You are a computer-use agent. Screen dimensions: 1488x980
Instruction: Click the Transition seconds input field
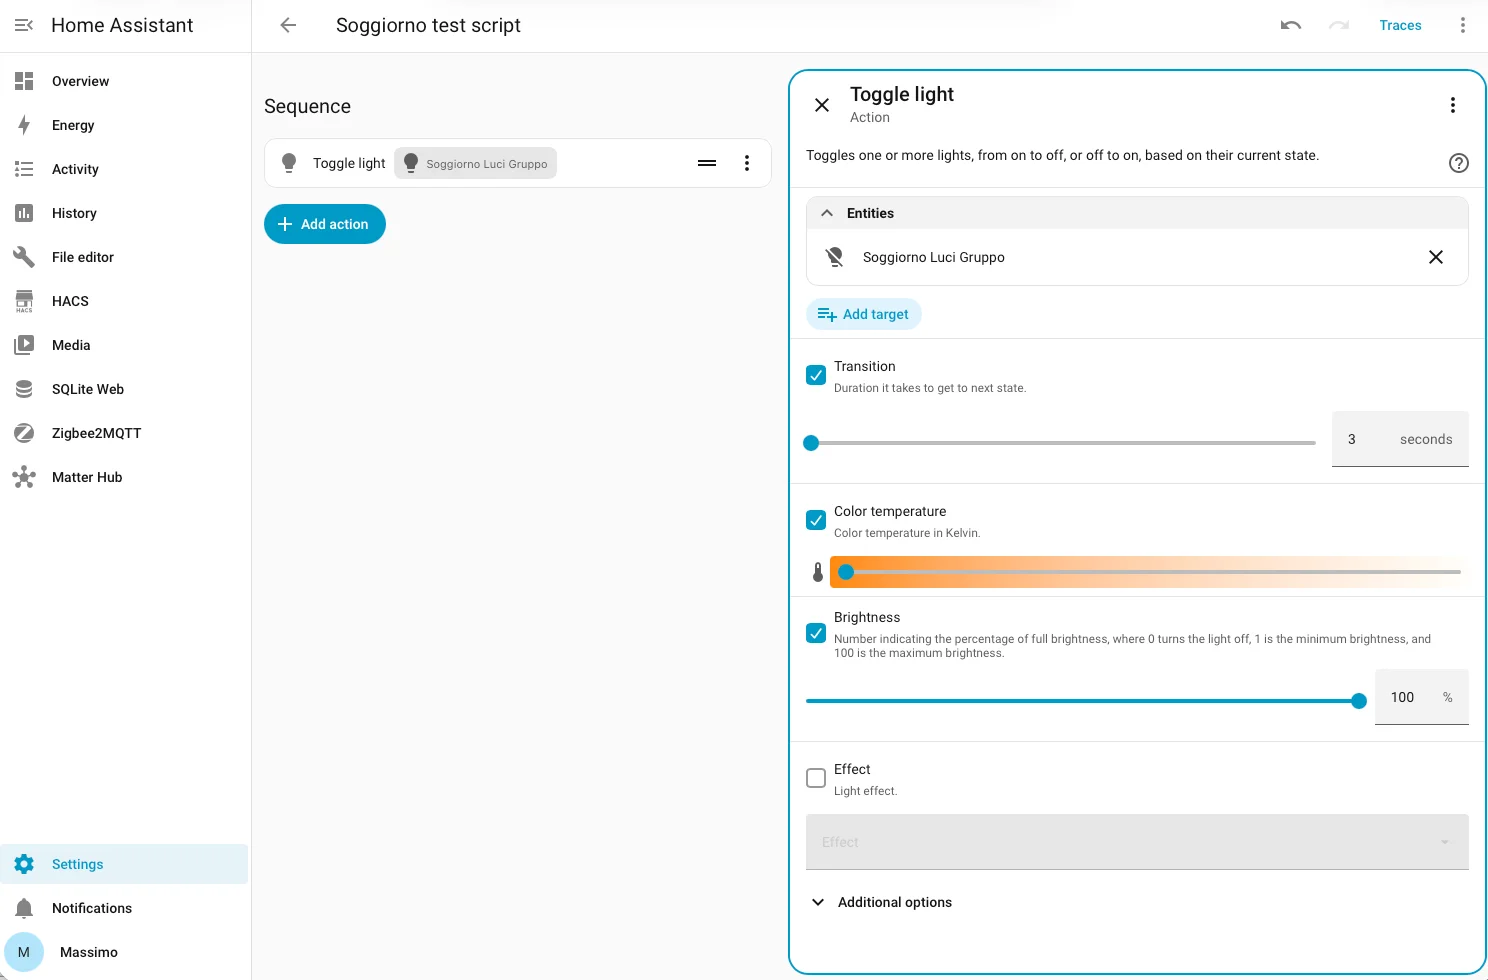1400,439
